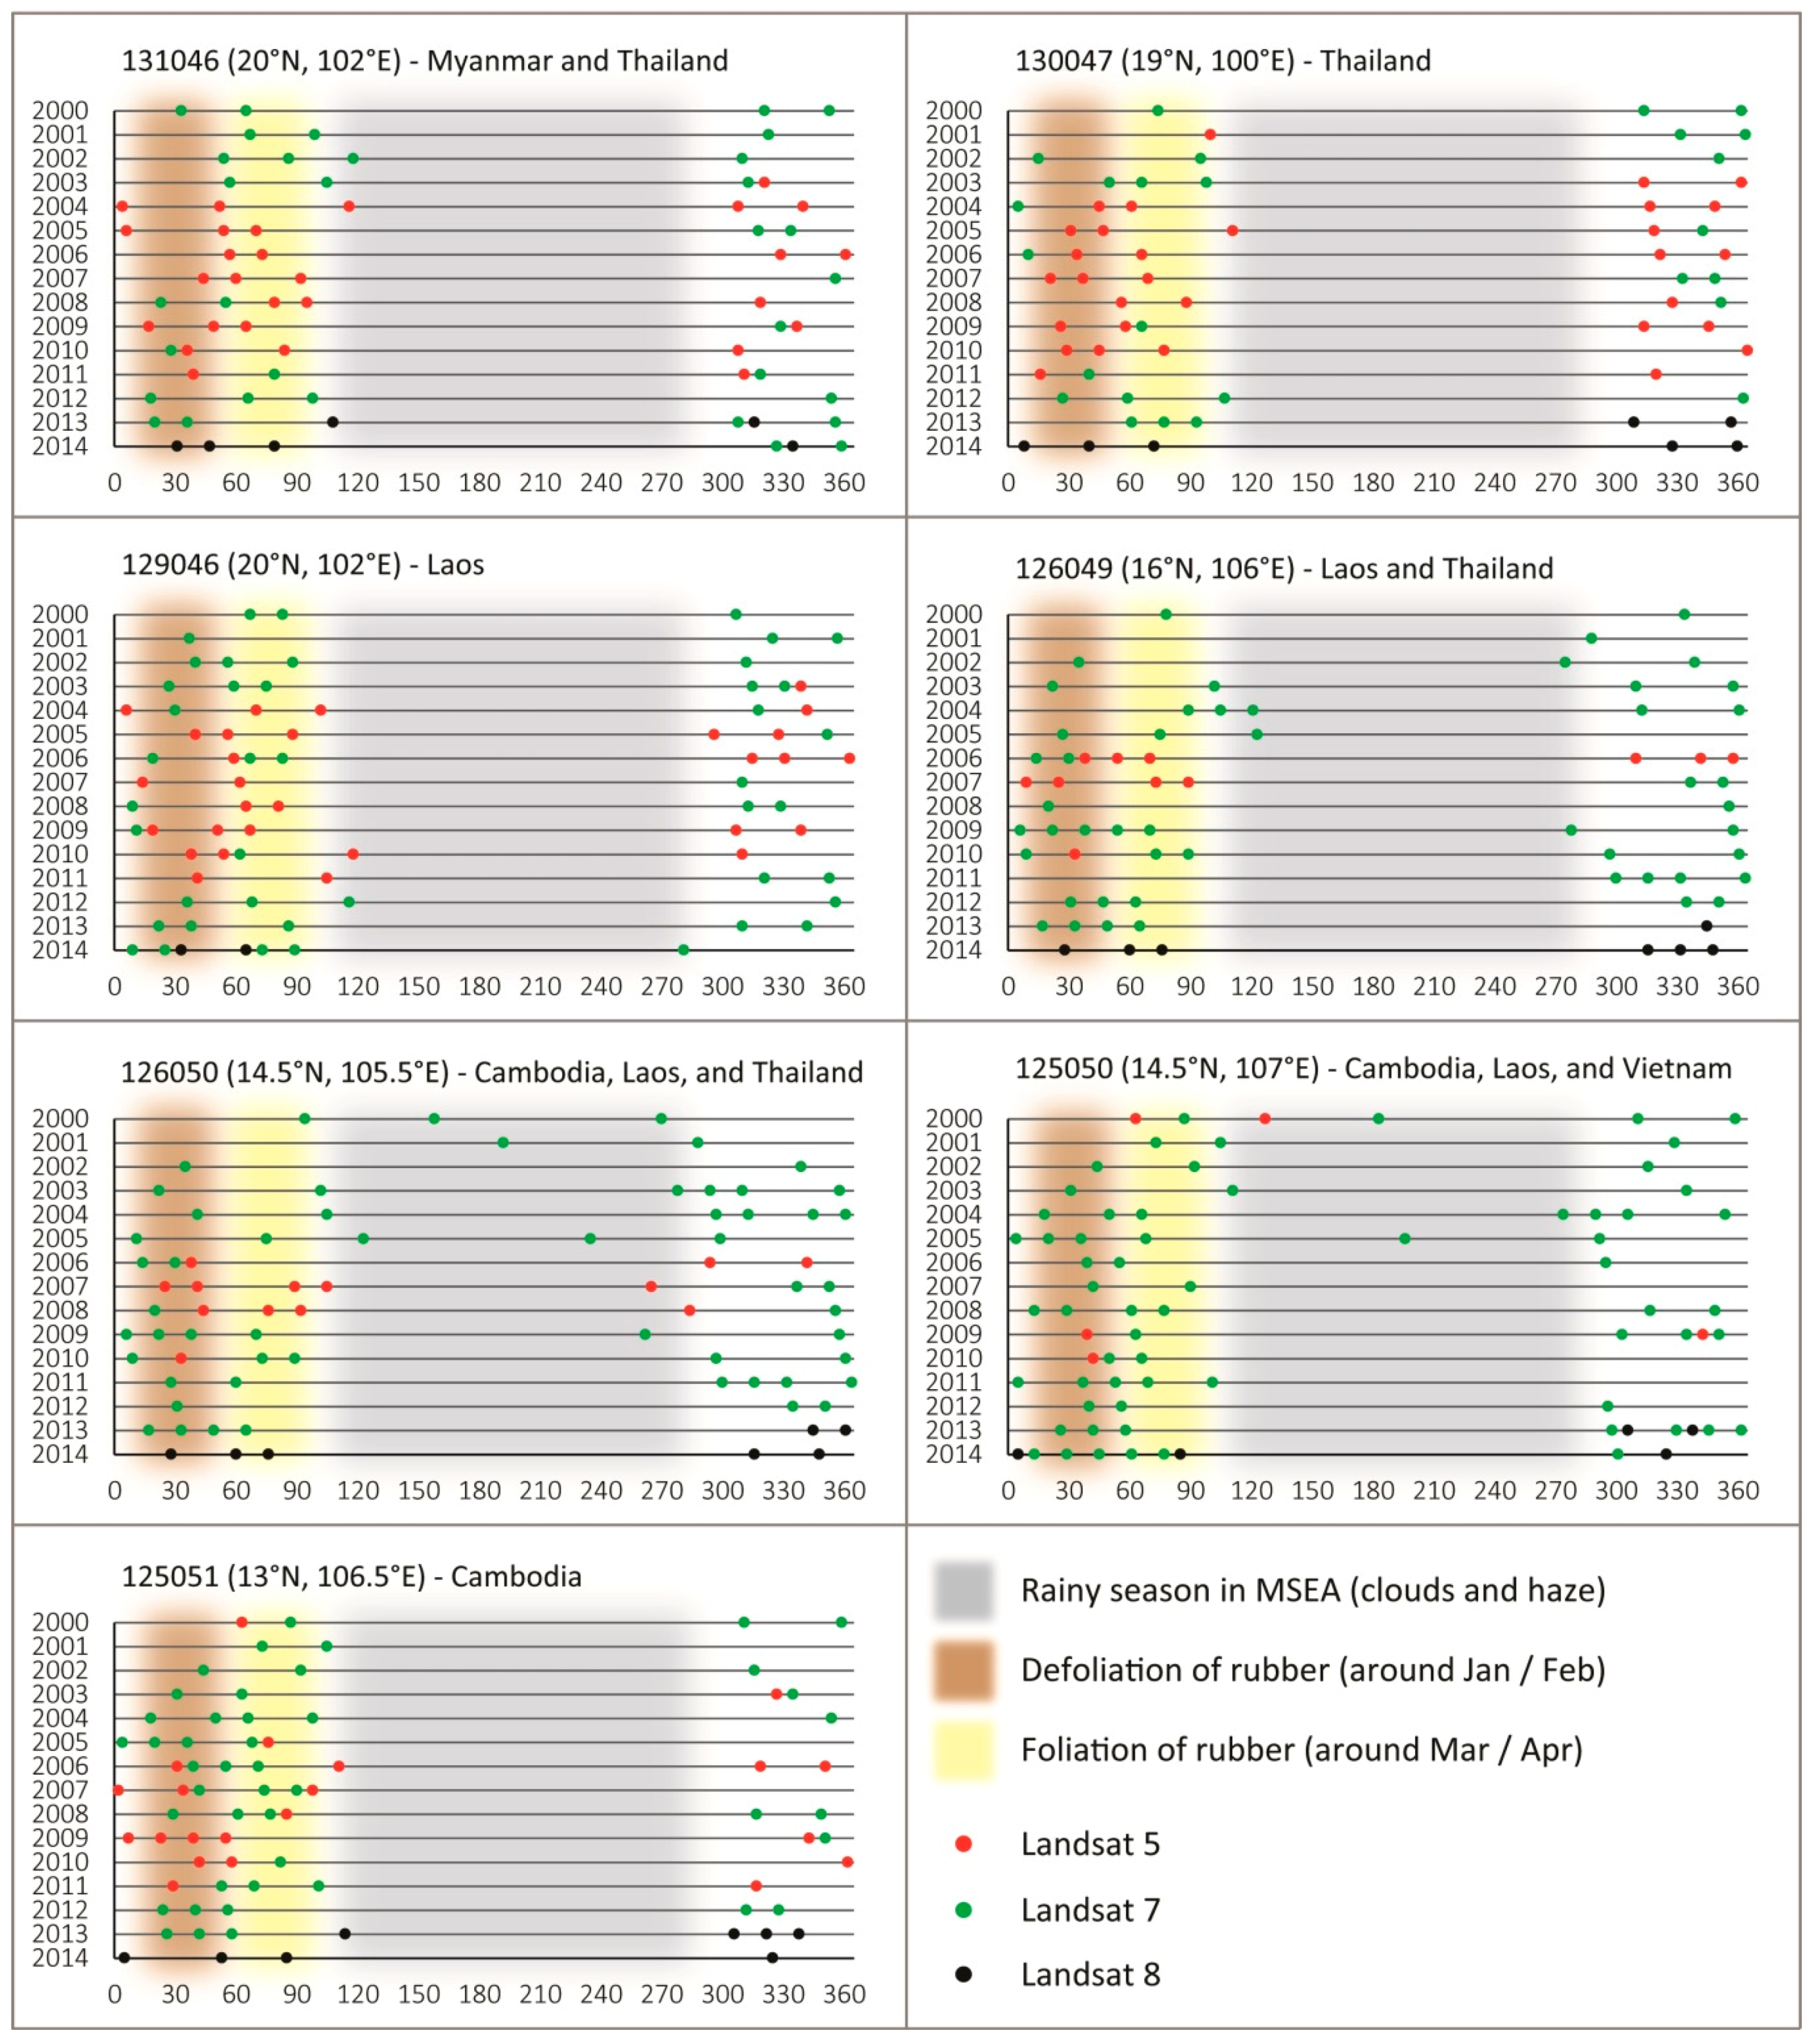The width and height of the screenshot is (1815, 2044).
Task: Click the 126049 Laos and Thailand title
Action: click(x=1284, y=570)
